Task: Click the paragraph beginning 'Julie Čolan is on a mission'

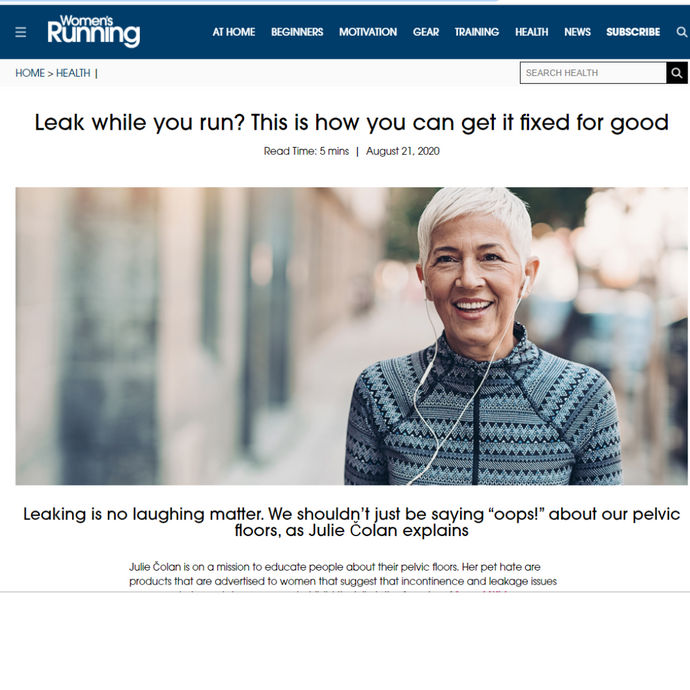Action: click(x=343, y=576)
